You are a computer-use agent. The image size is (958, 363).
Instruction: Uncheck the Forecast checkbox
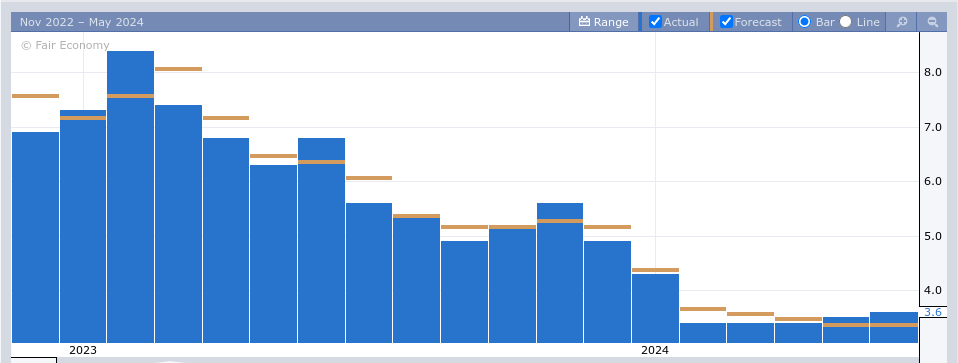pyautogui.click(x=726, y=22)
